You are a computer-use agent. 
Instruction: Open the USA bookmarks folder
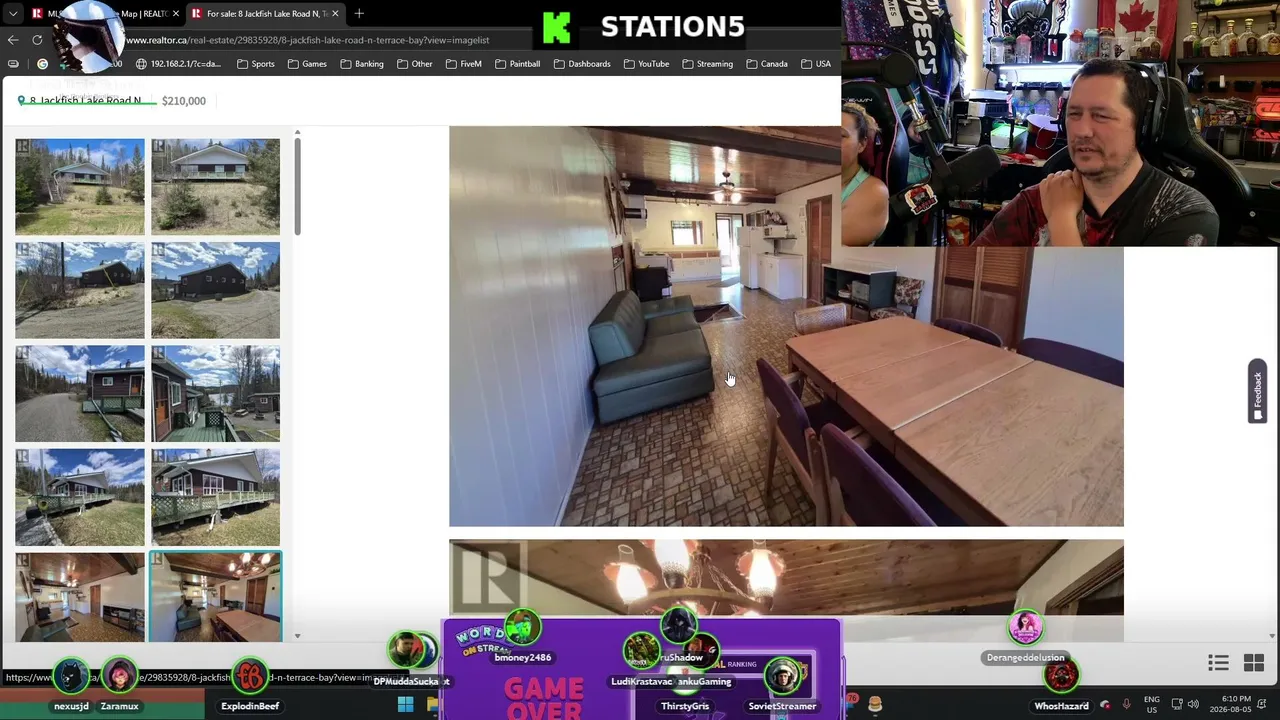(815, 64)
